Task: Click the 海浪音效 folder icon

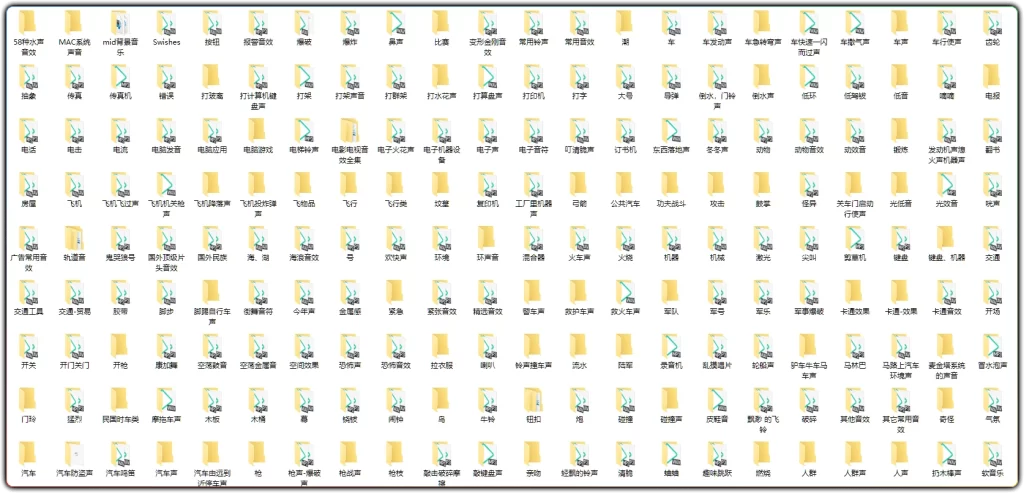Action: point(304,238)
